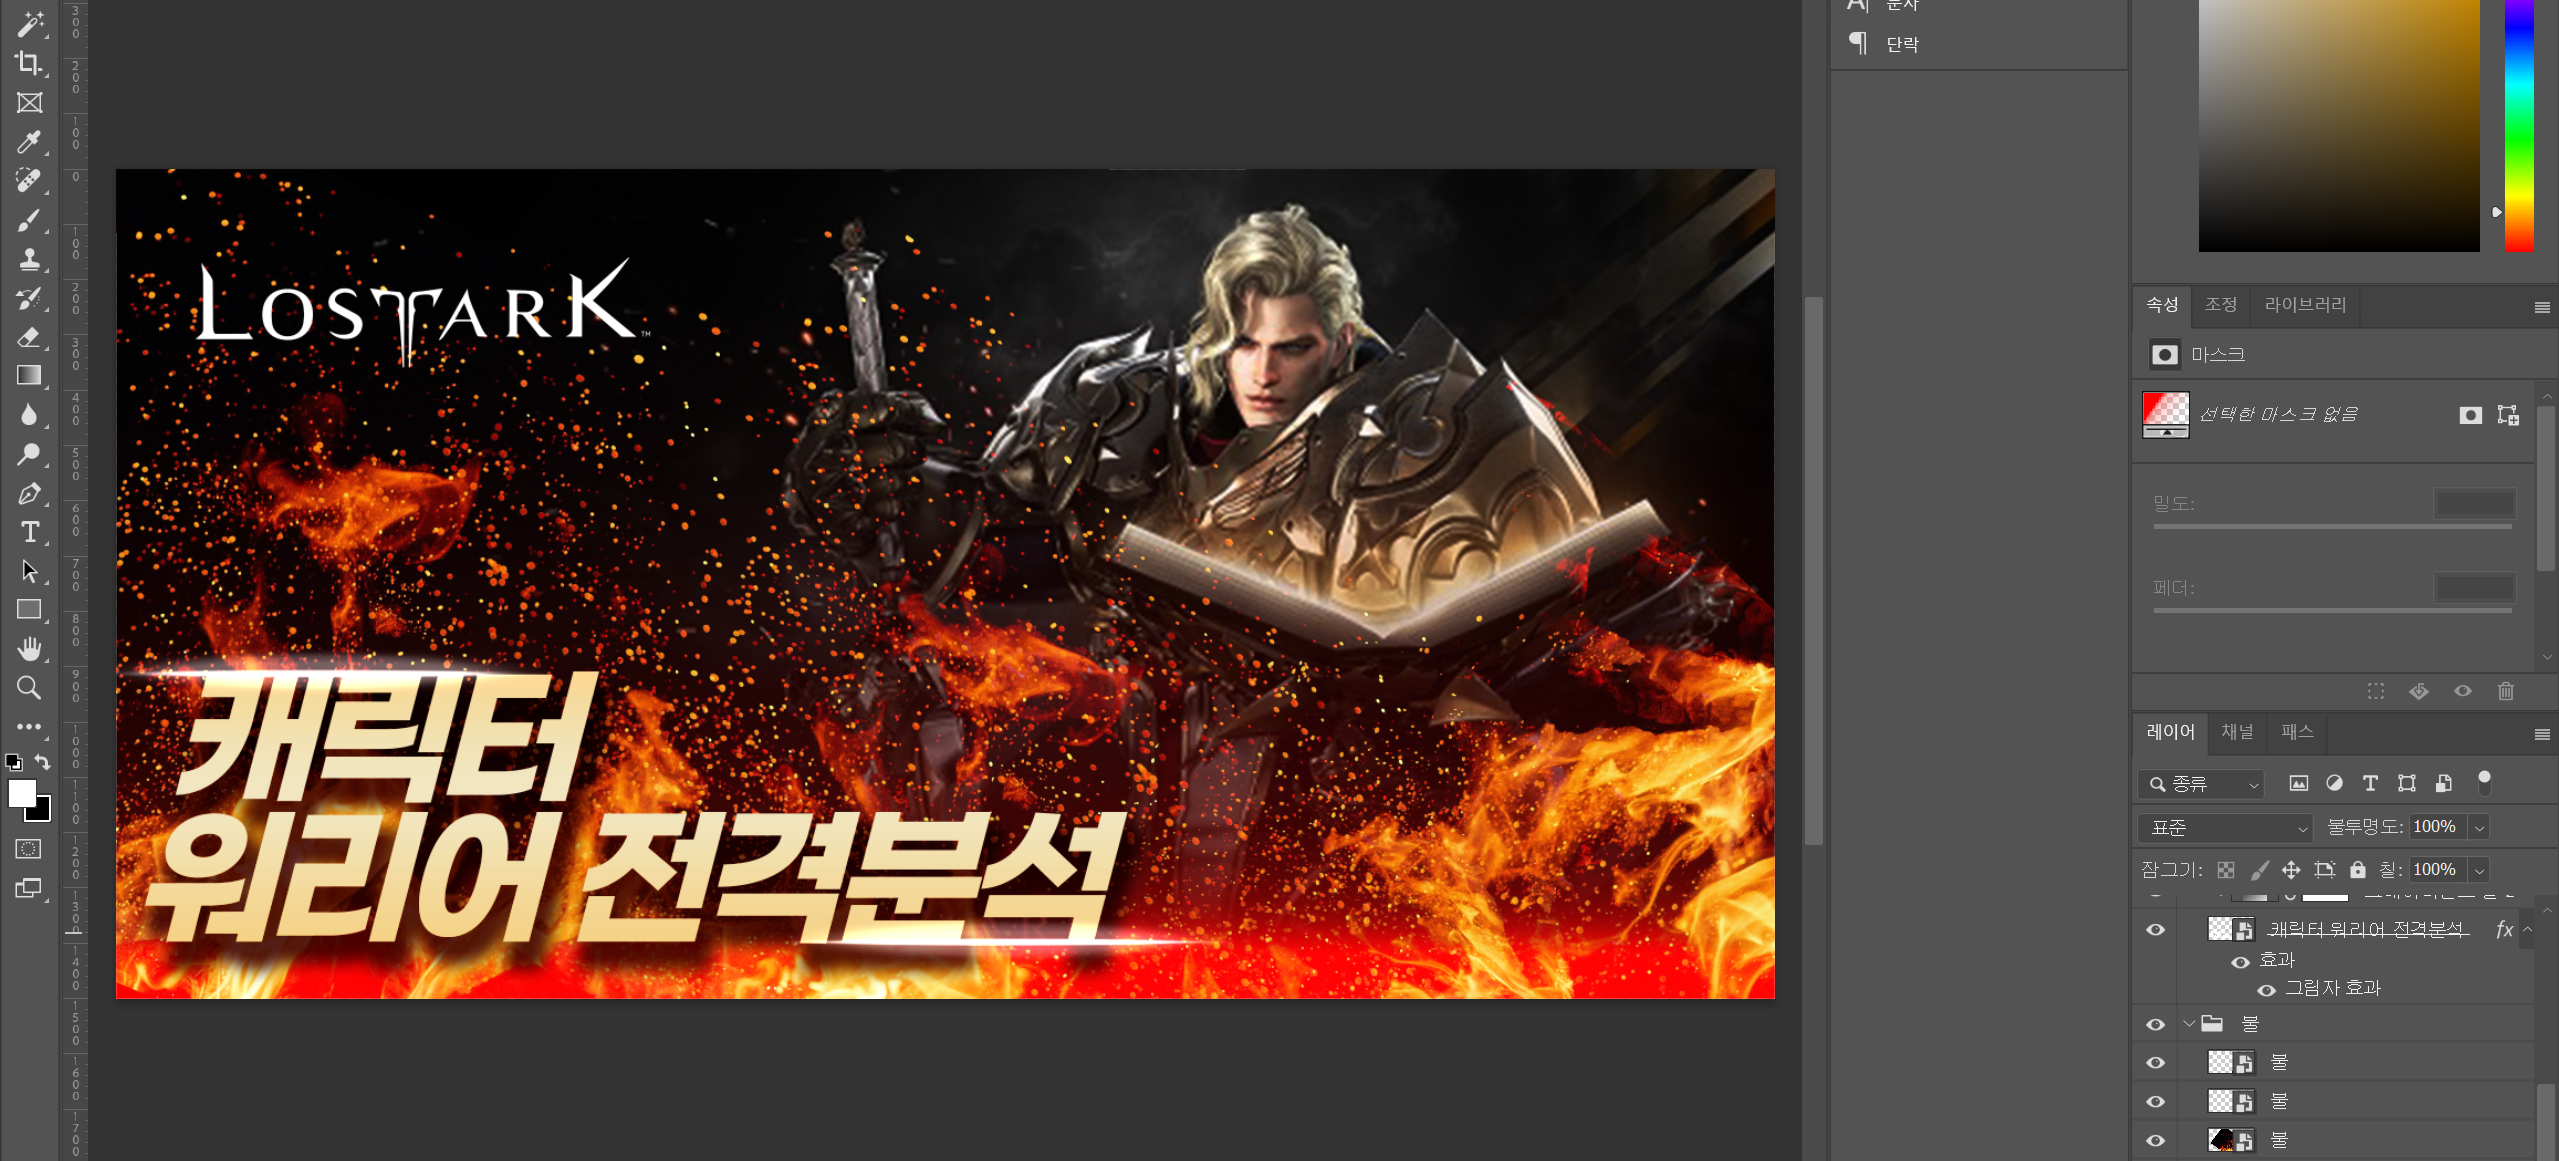Select the Zoom magnifier tool
This screenshot has height=1161, width=2559.
pyautogui.click(x=30, y=688)
